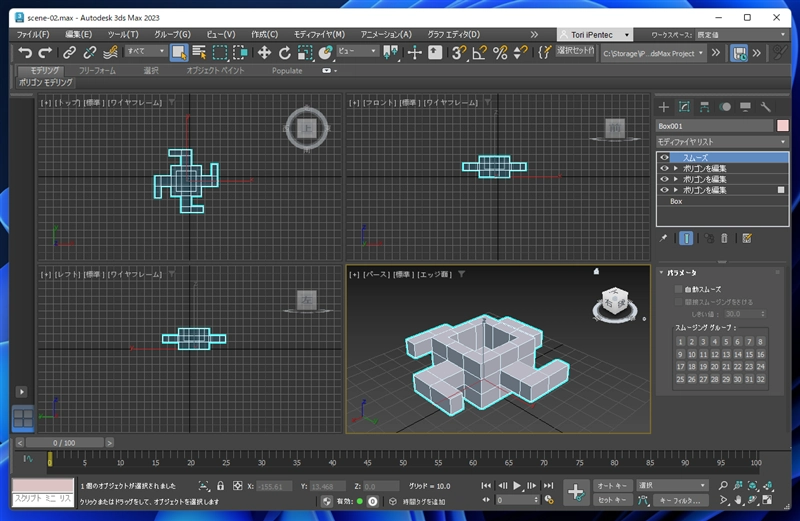This screenshot has height=521, width=800.
Task: Toggle オートキー auto key mode
Action: pyautogui.click(x=612, y=486)
